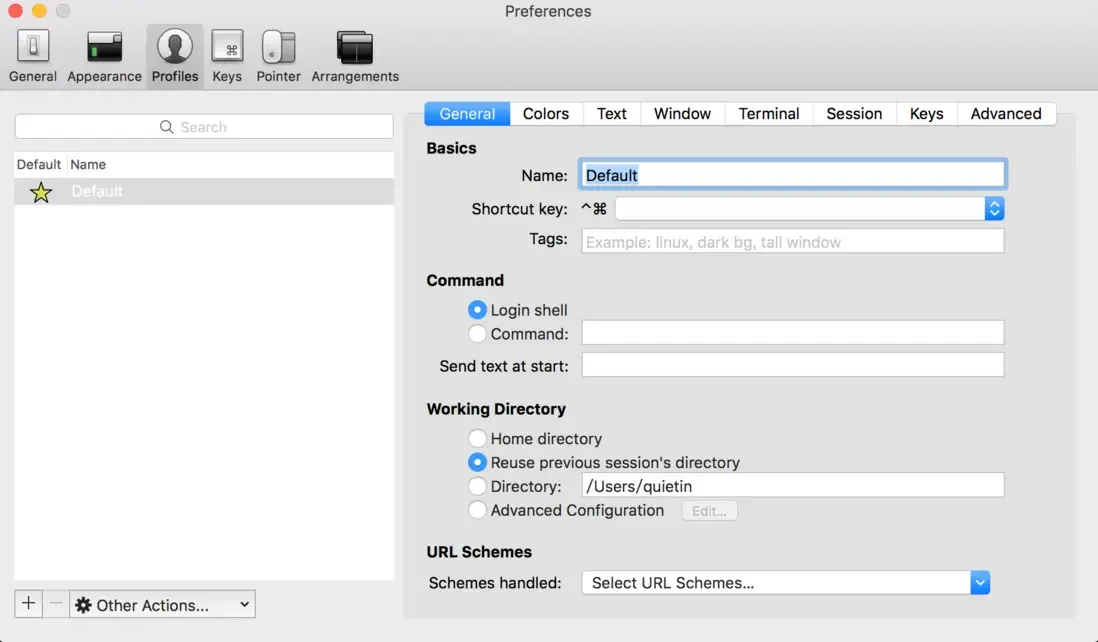Screen dimensions: 1098x642
Task: Click the Default column header
Action: (x=39, y=165)
